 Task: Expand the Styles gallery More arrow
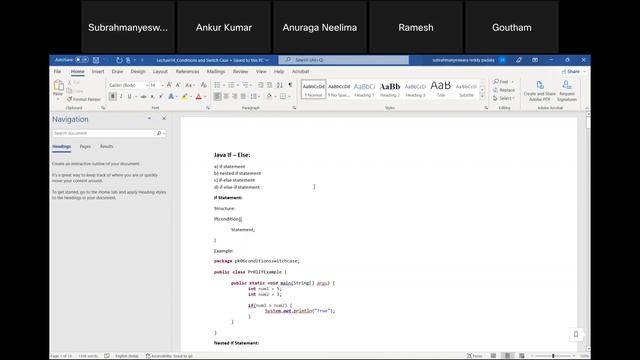point(482,96)
